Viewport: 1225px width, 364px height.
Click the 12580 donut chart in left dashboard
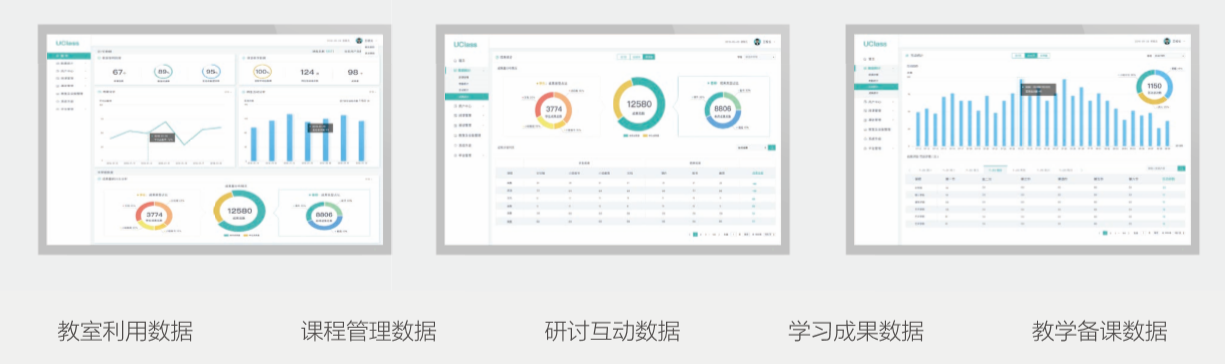coord(239,212)
